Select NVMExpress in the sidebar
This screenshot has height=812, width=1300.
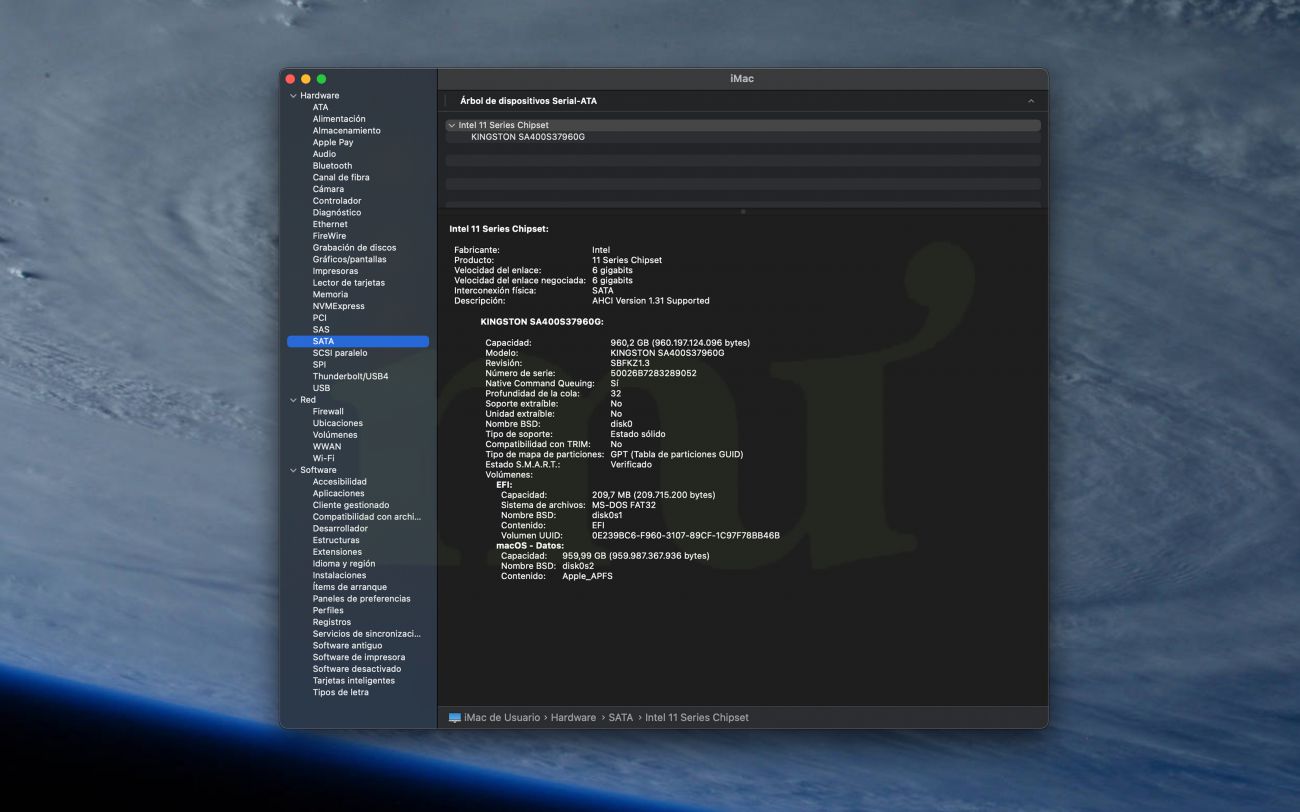click(x=338, y=306)
